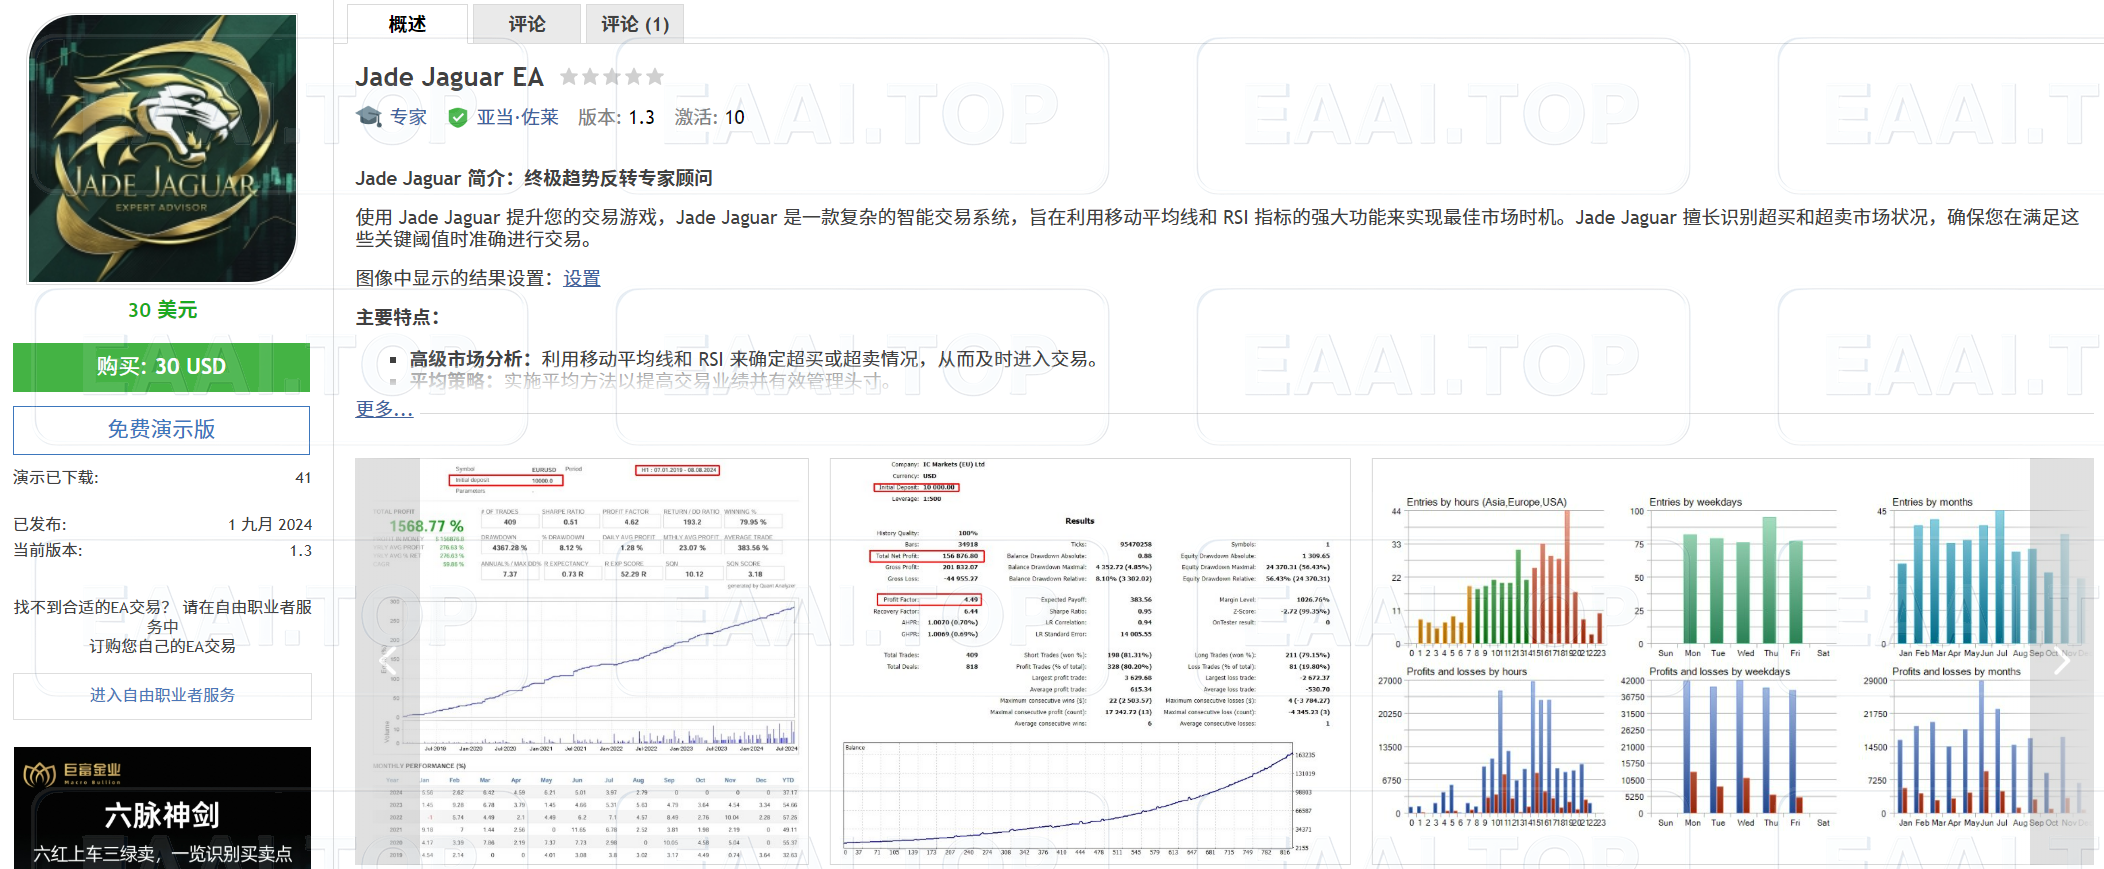
Task: Click the Jade Jaguar EA title
Action: (449, 77)
